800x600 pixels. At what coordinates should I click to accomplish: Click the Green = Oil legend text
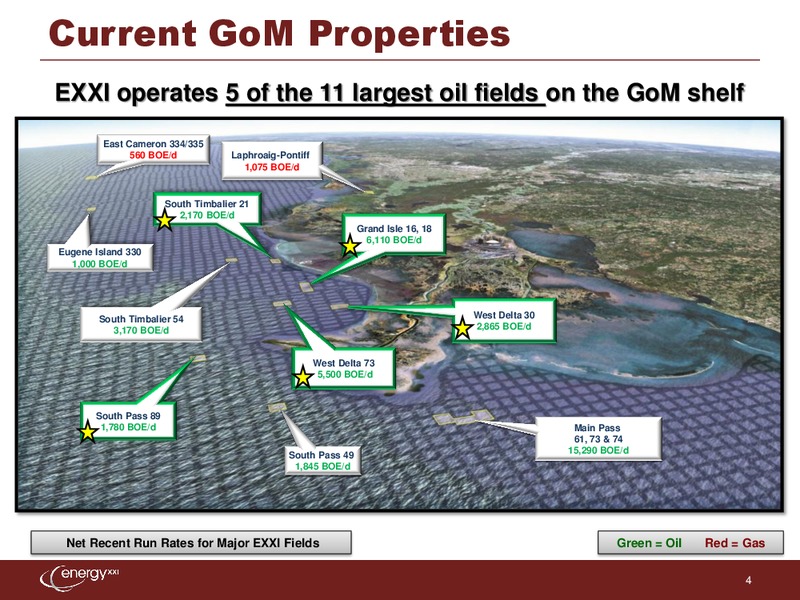click(x=649, y=543)
